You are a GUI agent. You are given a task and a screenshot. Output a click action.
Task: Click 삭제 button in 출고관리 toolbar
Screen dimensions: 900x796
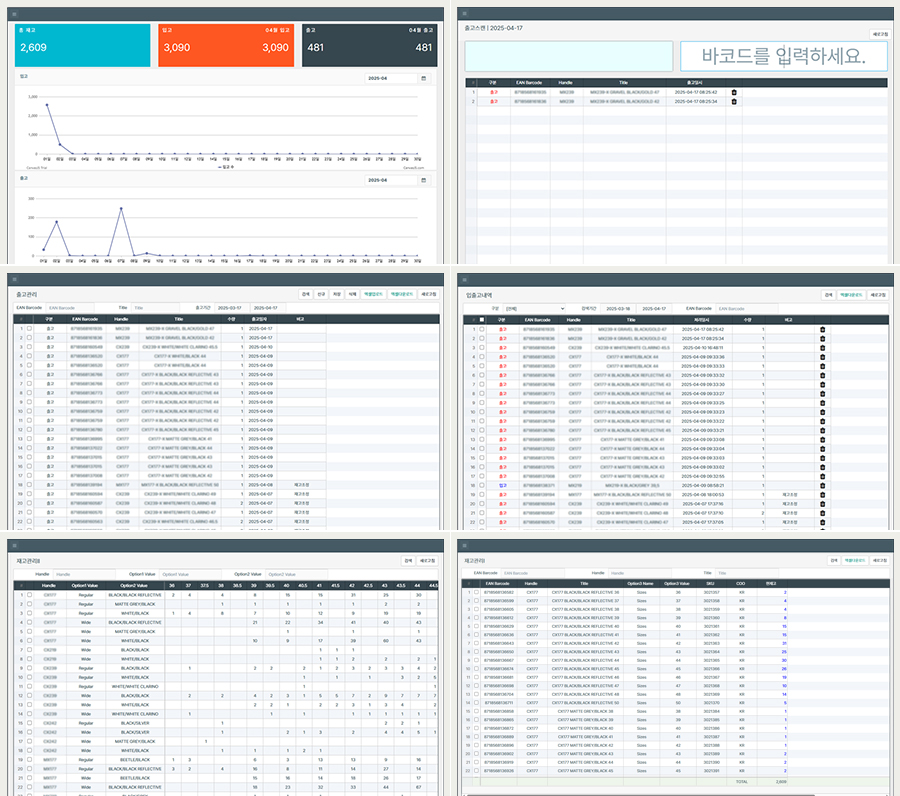pyautogui.click(x=352, y=294)
